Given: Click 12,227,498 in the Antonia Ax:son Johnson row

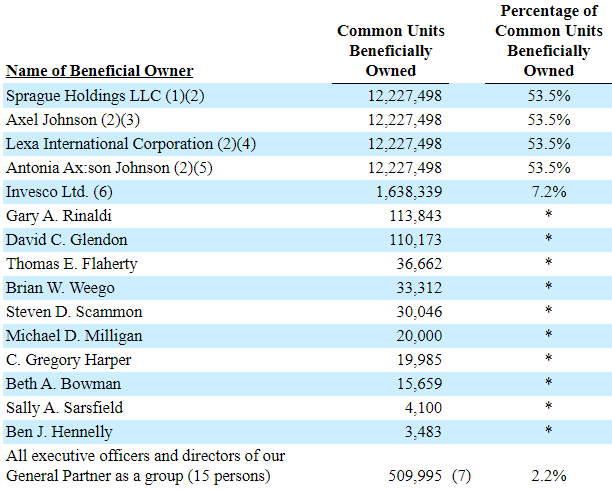Looking at the screenshot, I should [x=405, y=168].
